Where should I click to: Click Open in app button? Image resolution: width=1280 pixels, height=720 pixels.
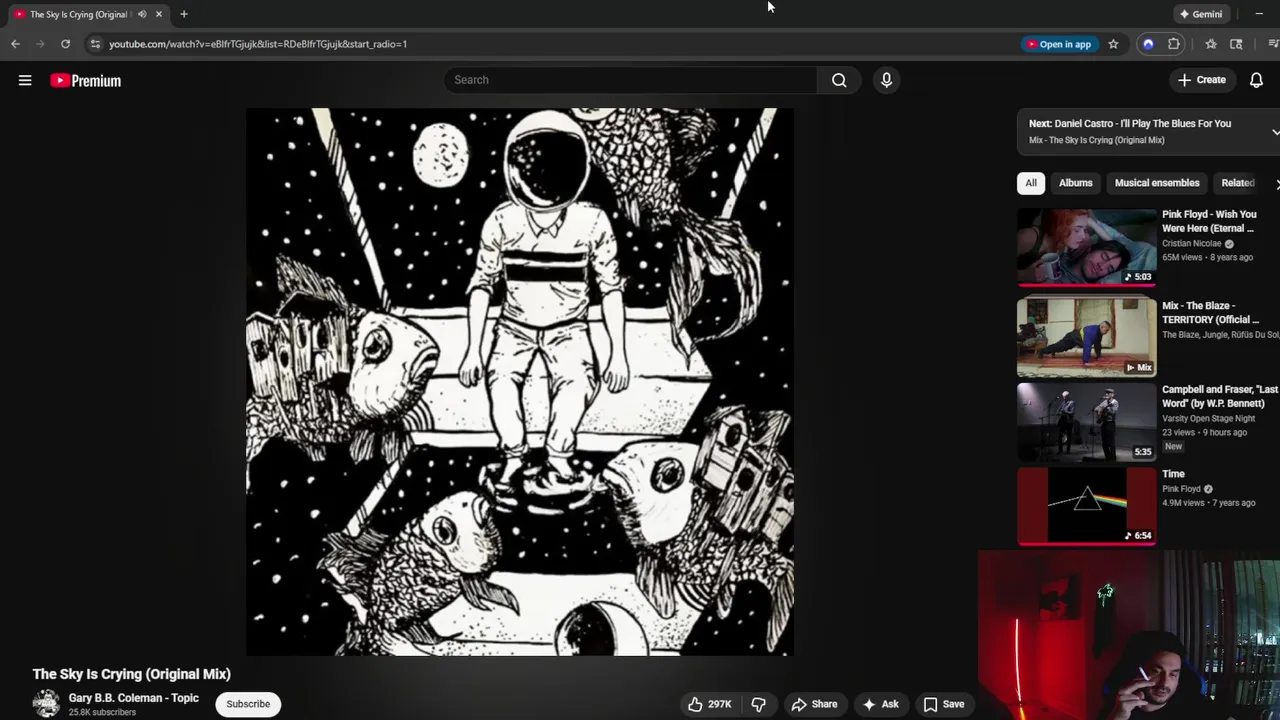tap(1059, 44)
